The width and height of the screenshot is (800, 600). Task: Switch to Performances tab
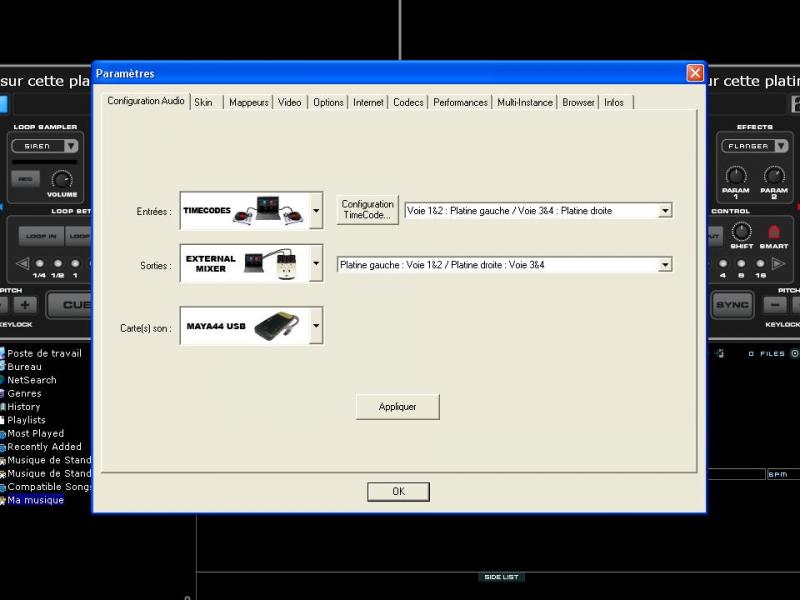460,102
